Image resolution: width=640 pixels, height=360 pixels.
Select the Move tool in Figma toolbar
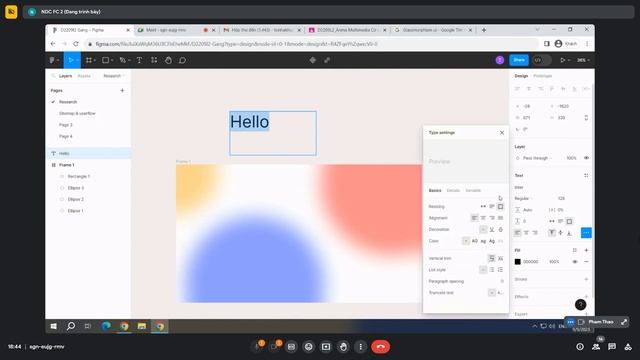(71, 60)
